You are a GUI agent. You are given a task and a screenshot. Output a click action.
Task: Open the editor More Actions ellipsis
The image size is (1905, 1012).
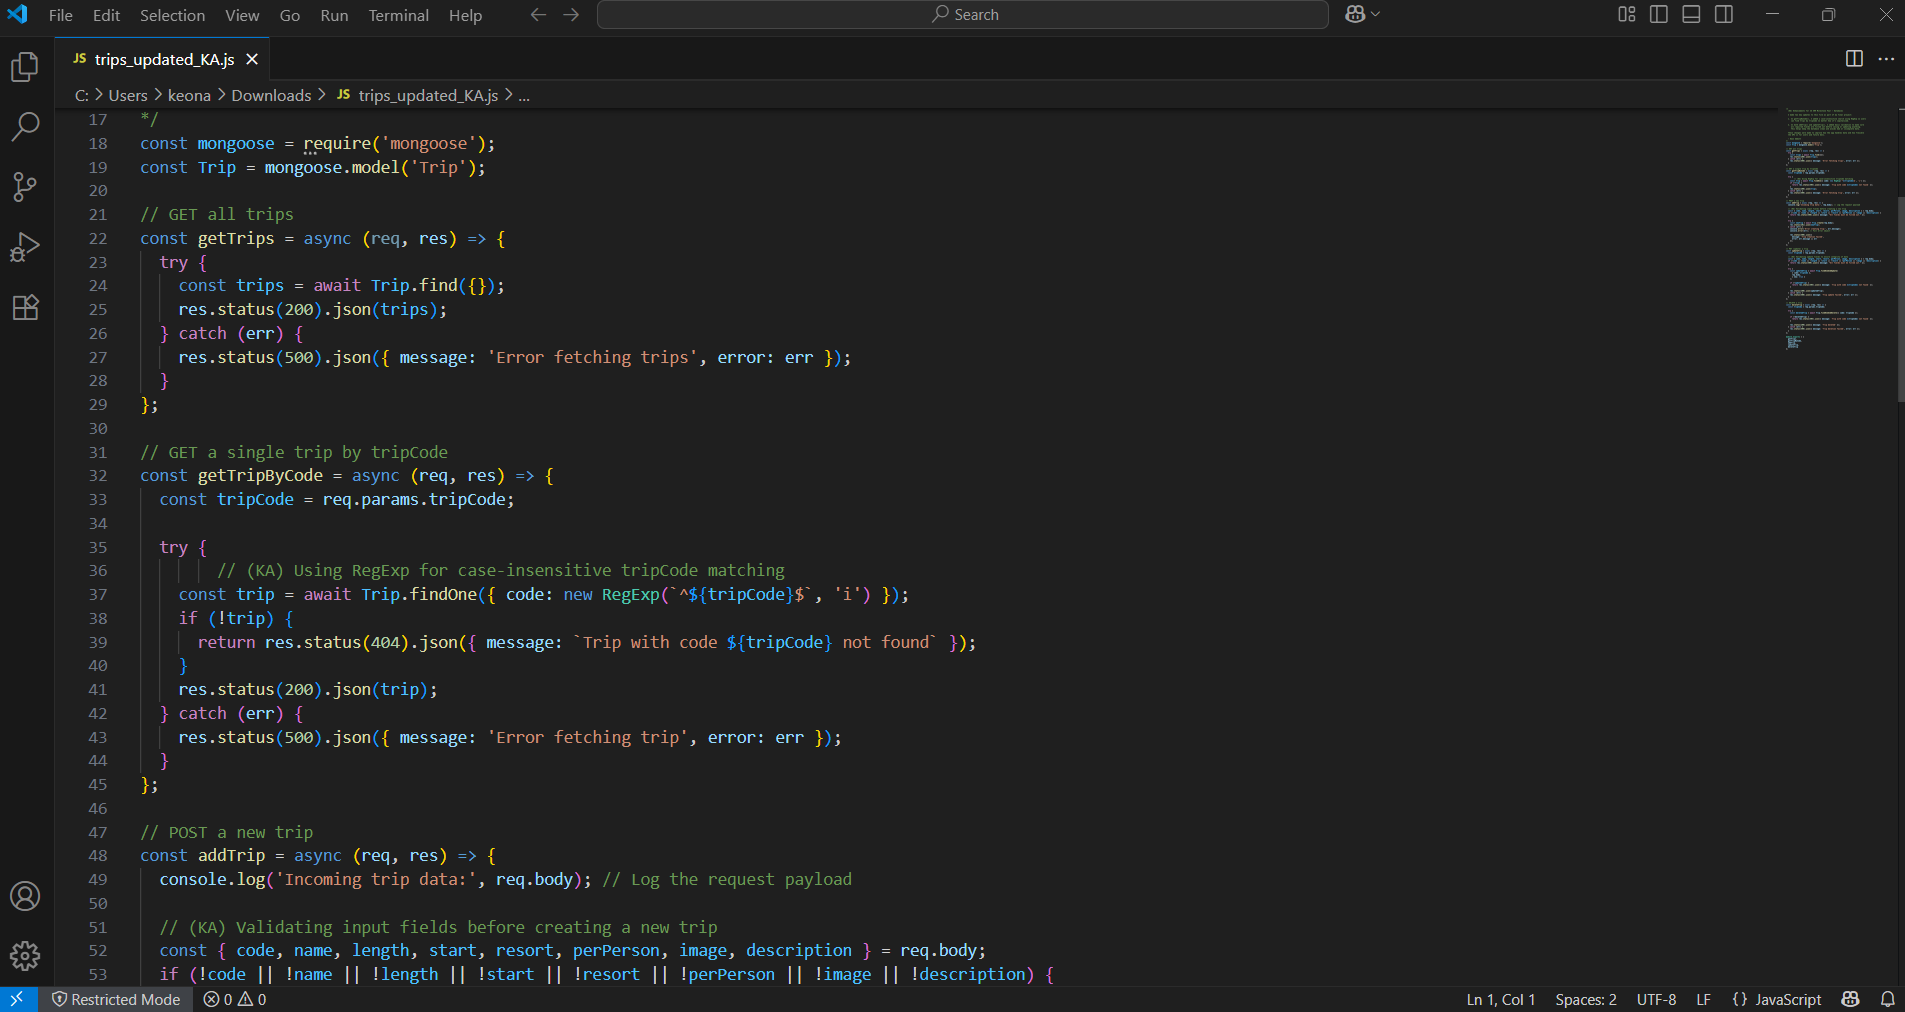1886,59
